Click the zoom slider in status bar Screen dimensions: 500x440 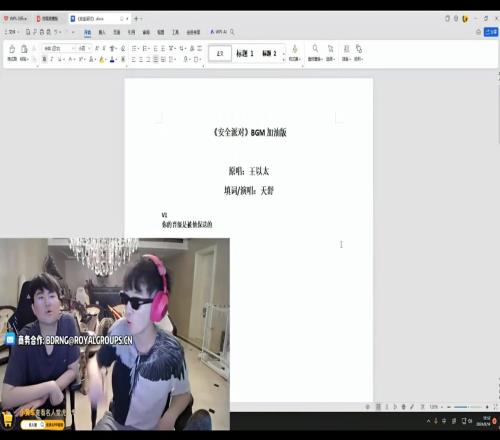[x=468, y=407]
